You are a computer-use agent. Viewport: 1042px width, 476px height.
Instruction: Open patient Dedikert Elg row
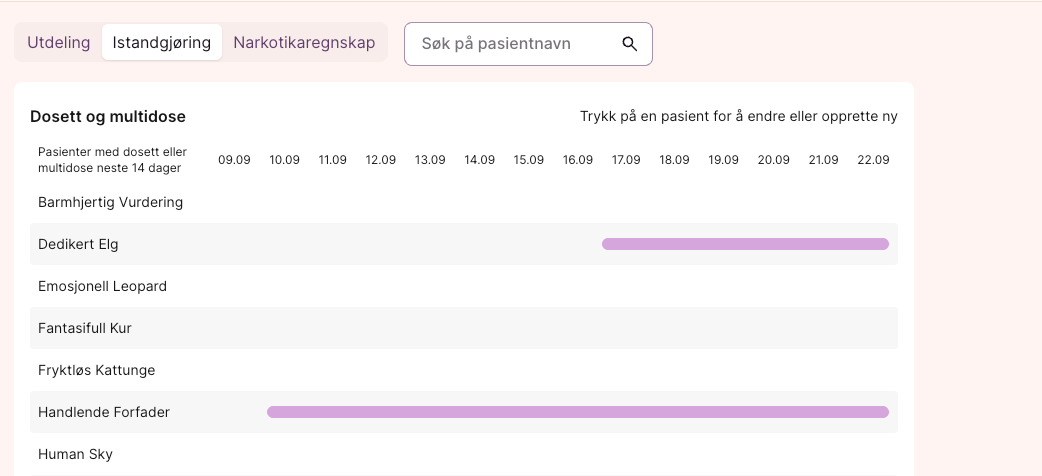(x=78, y=244)
